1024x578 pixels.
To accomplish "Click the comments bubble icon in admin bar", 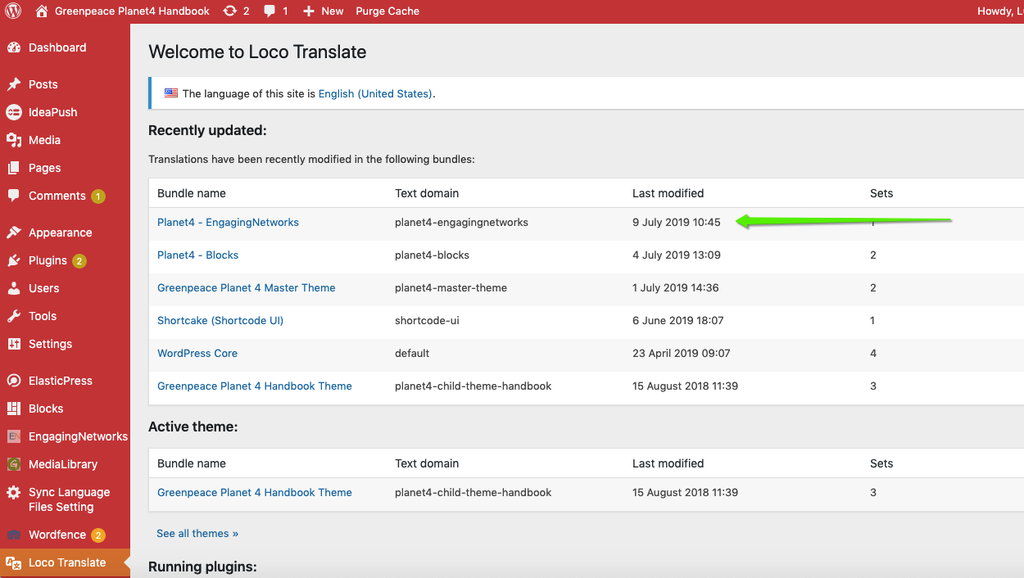I will click(269, 11).
